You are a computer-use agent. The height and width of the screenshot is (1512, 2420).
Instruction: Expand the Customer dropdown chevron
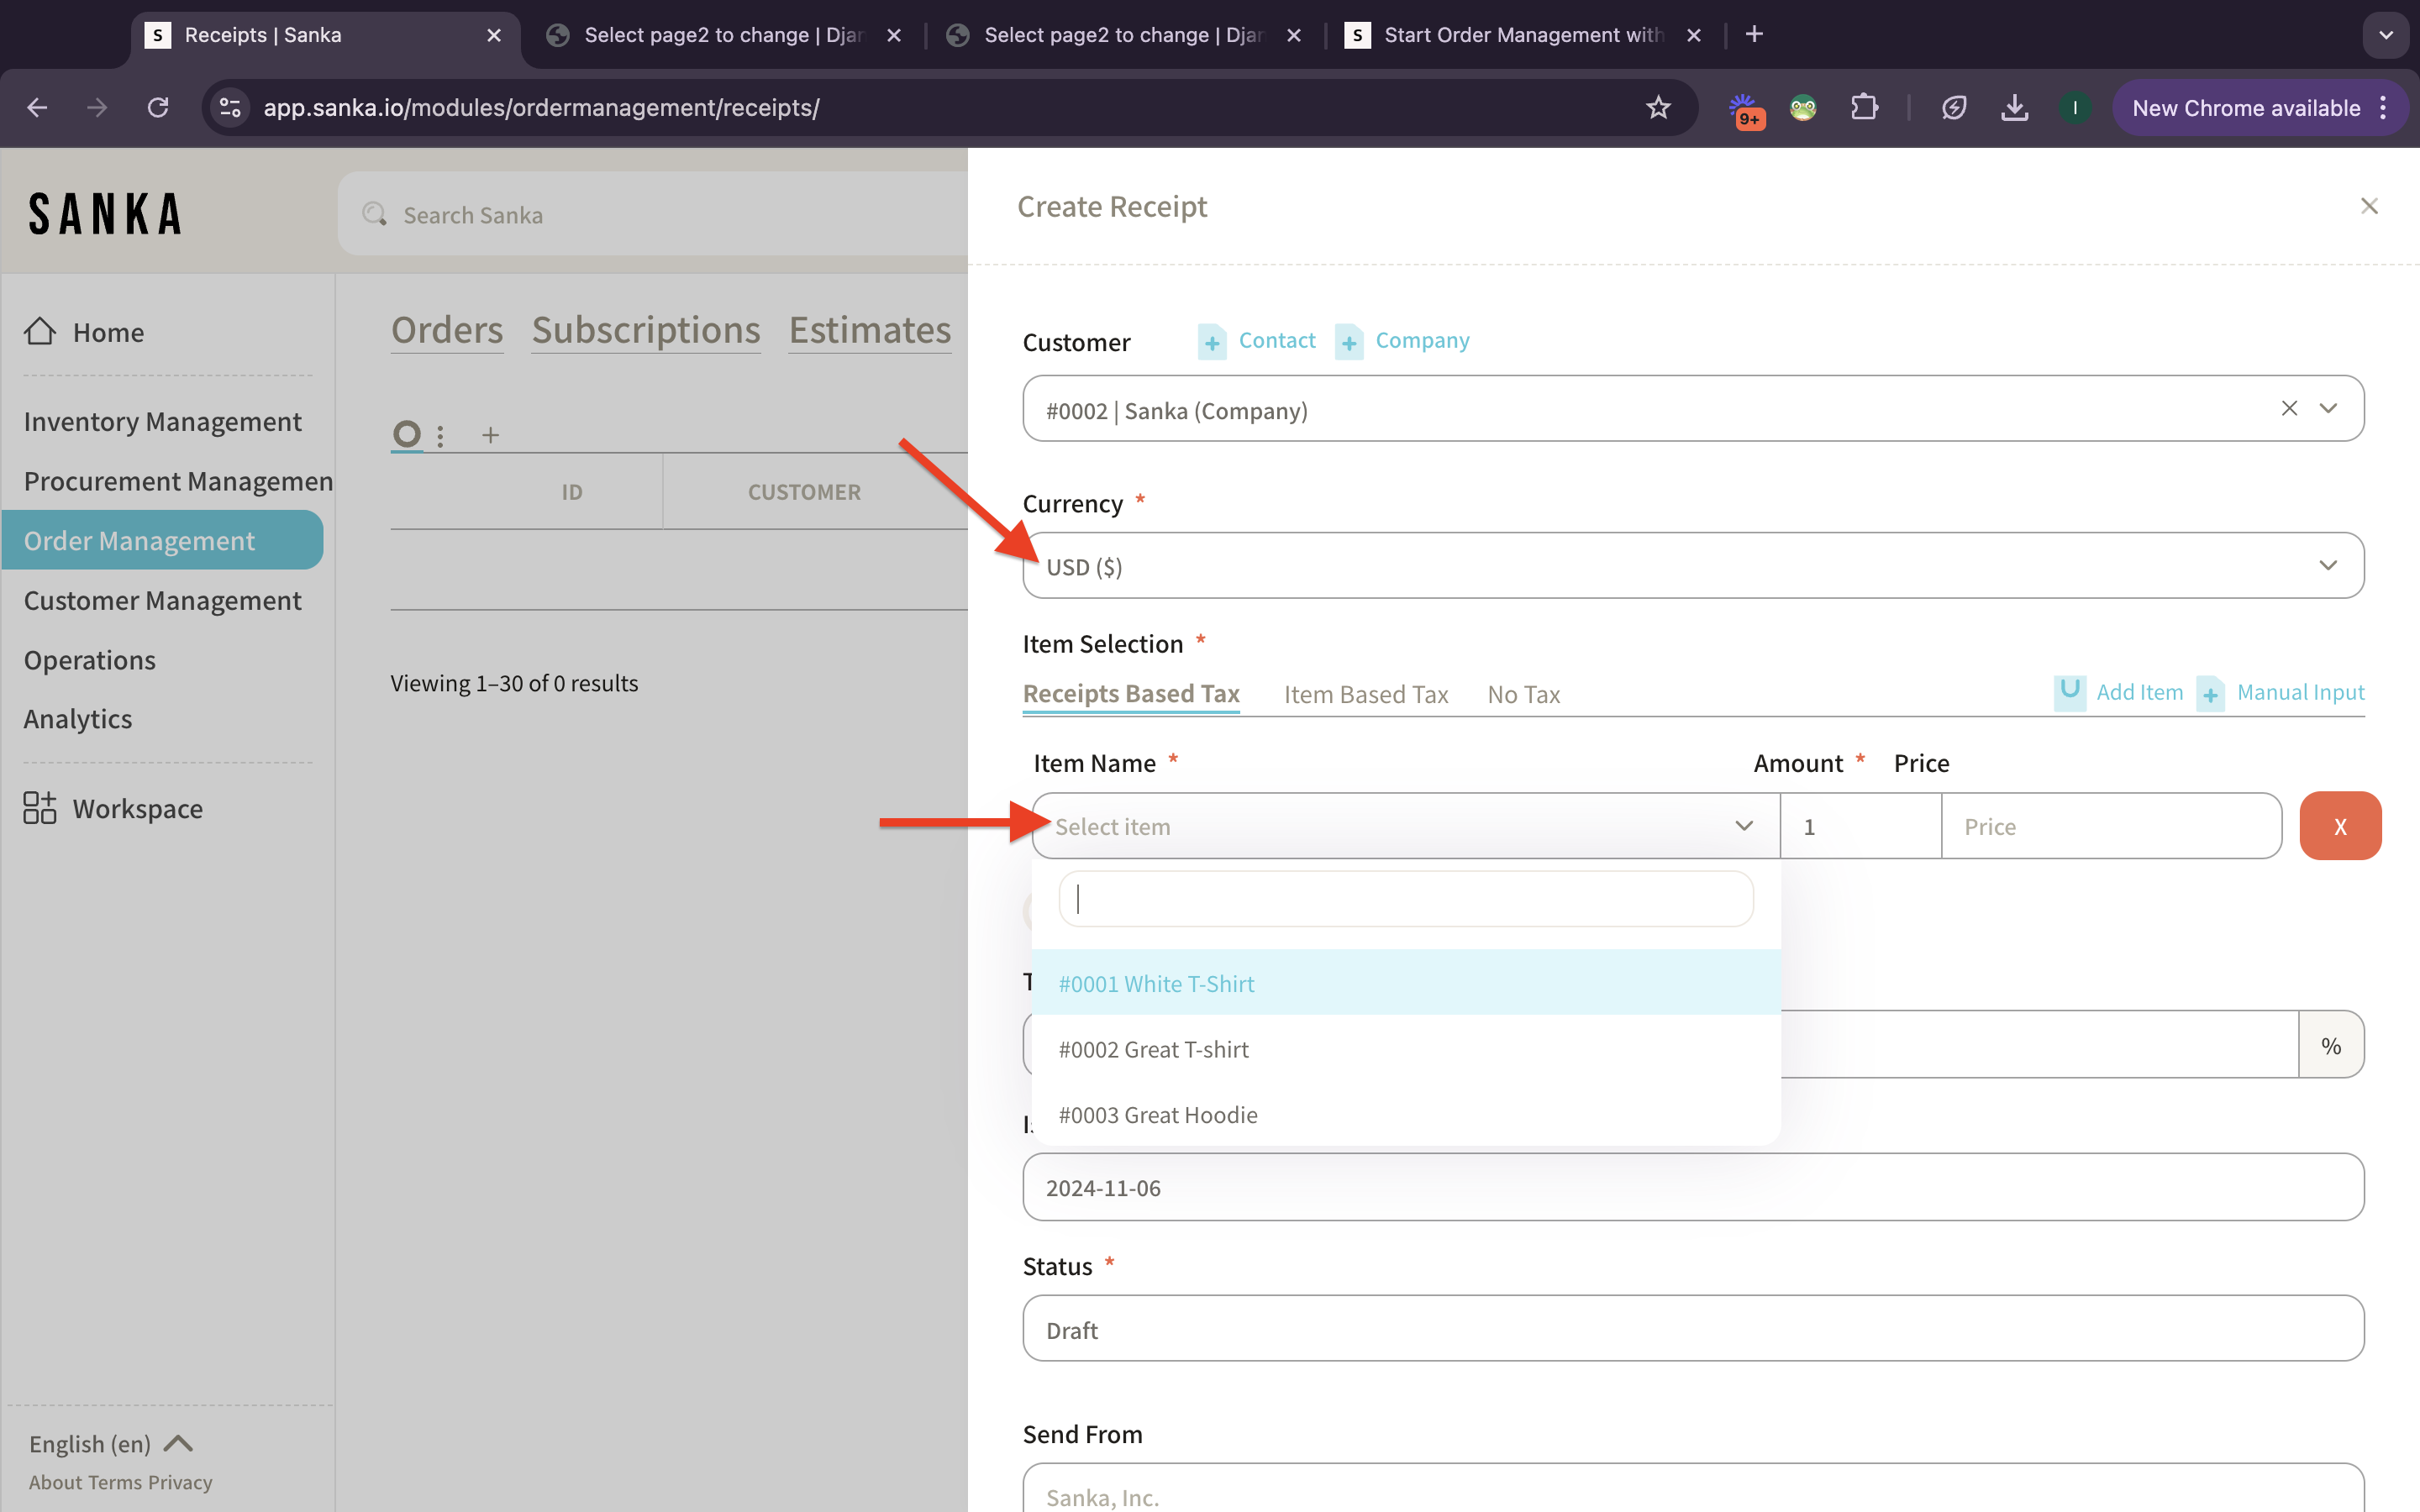[2328, 408]
